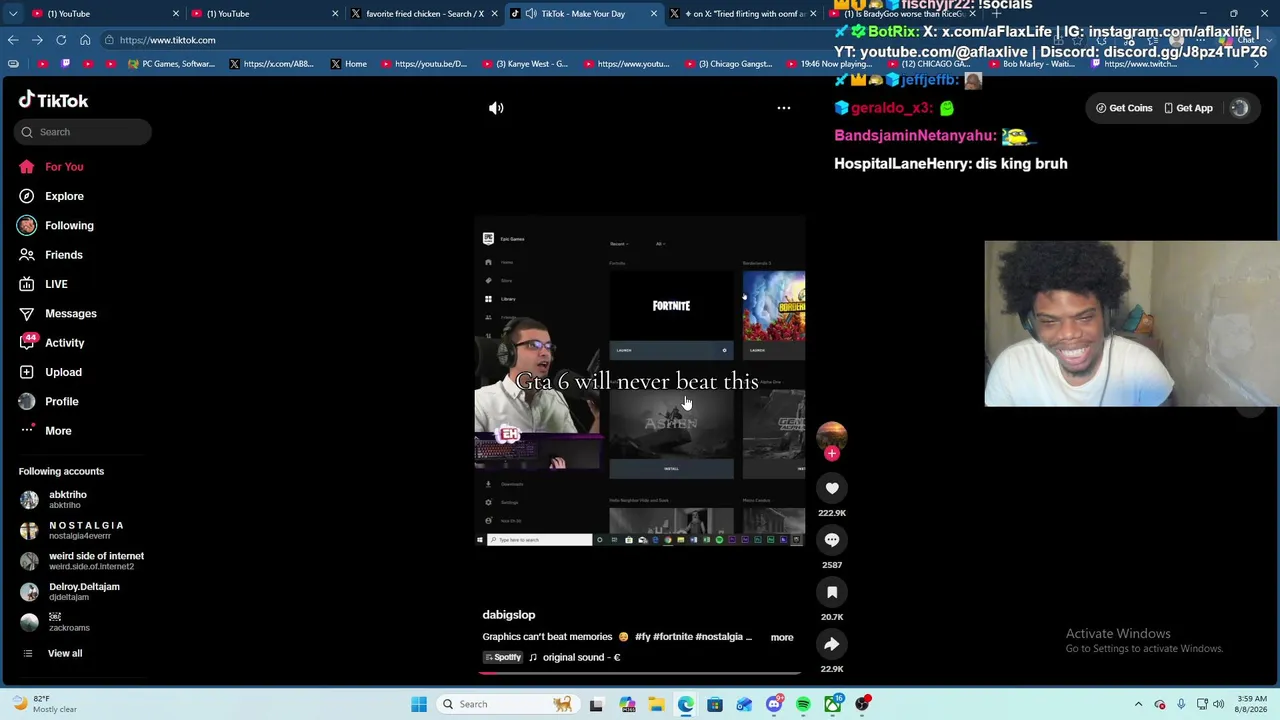Open the Kanye West bookmark

pos(524,64)
